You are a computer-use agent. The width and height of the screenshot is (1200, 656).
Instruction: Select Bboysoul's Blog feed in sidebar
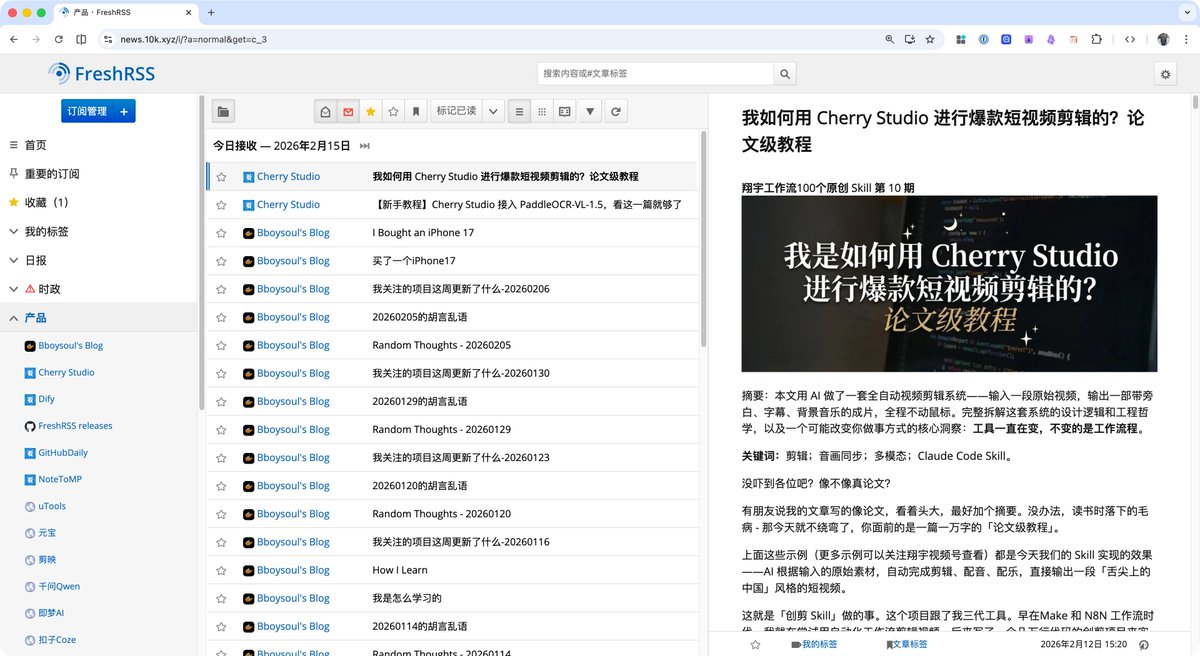(70, 346)
